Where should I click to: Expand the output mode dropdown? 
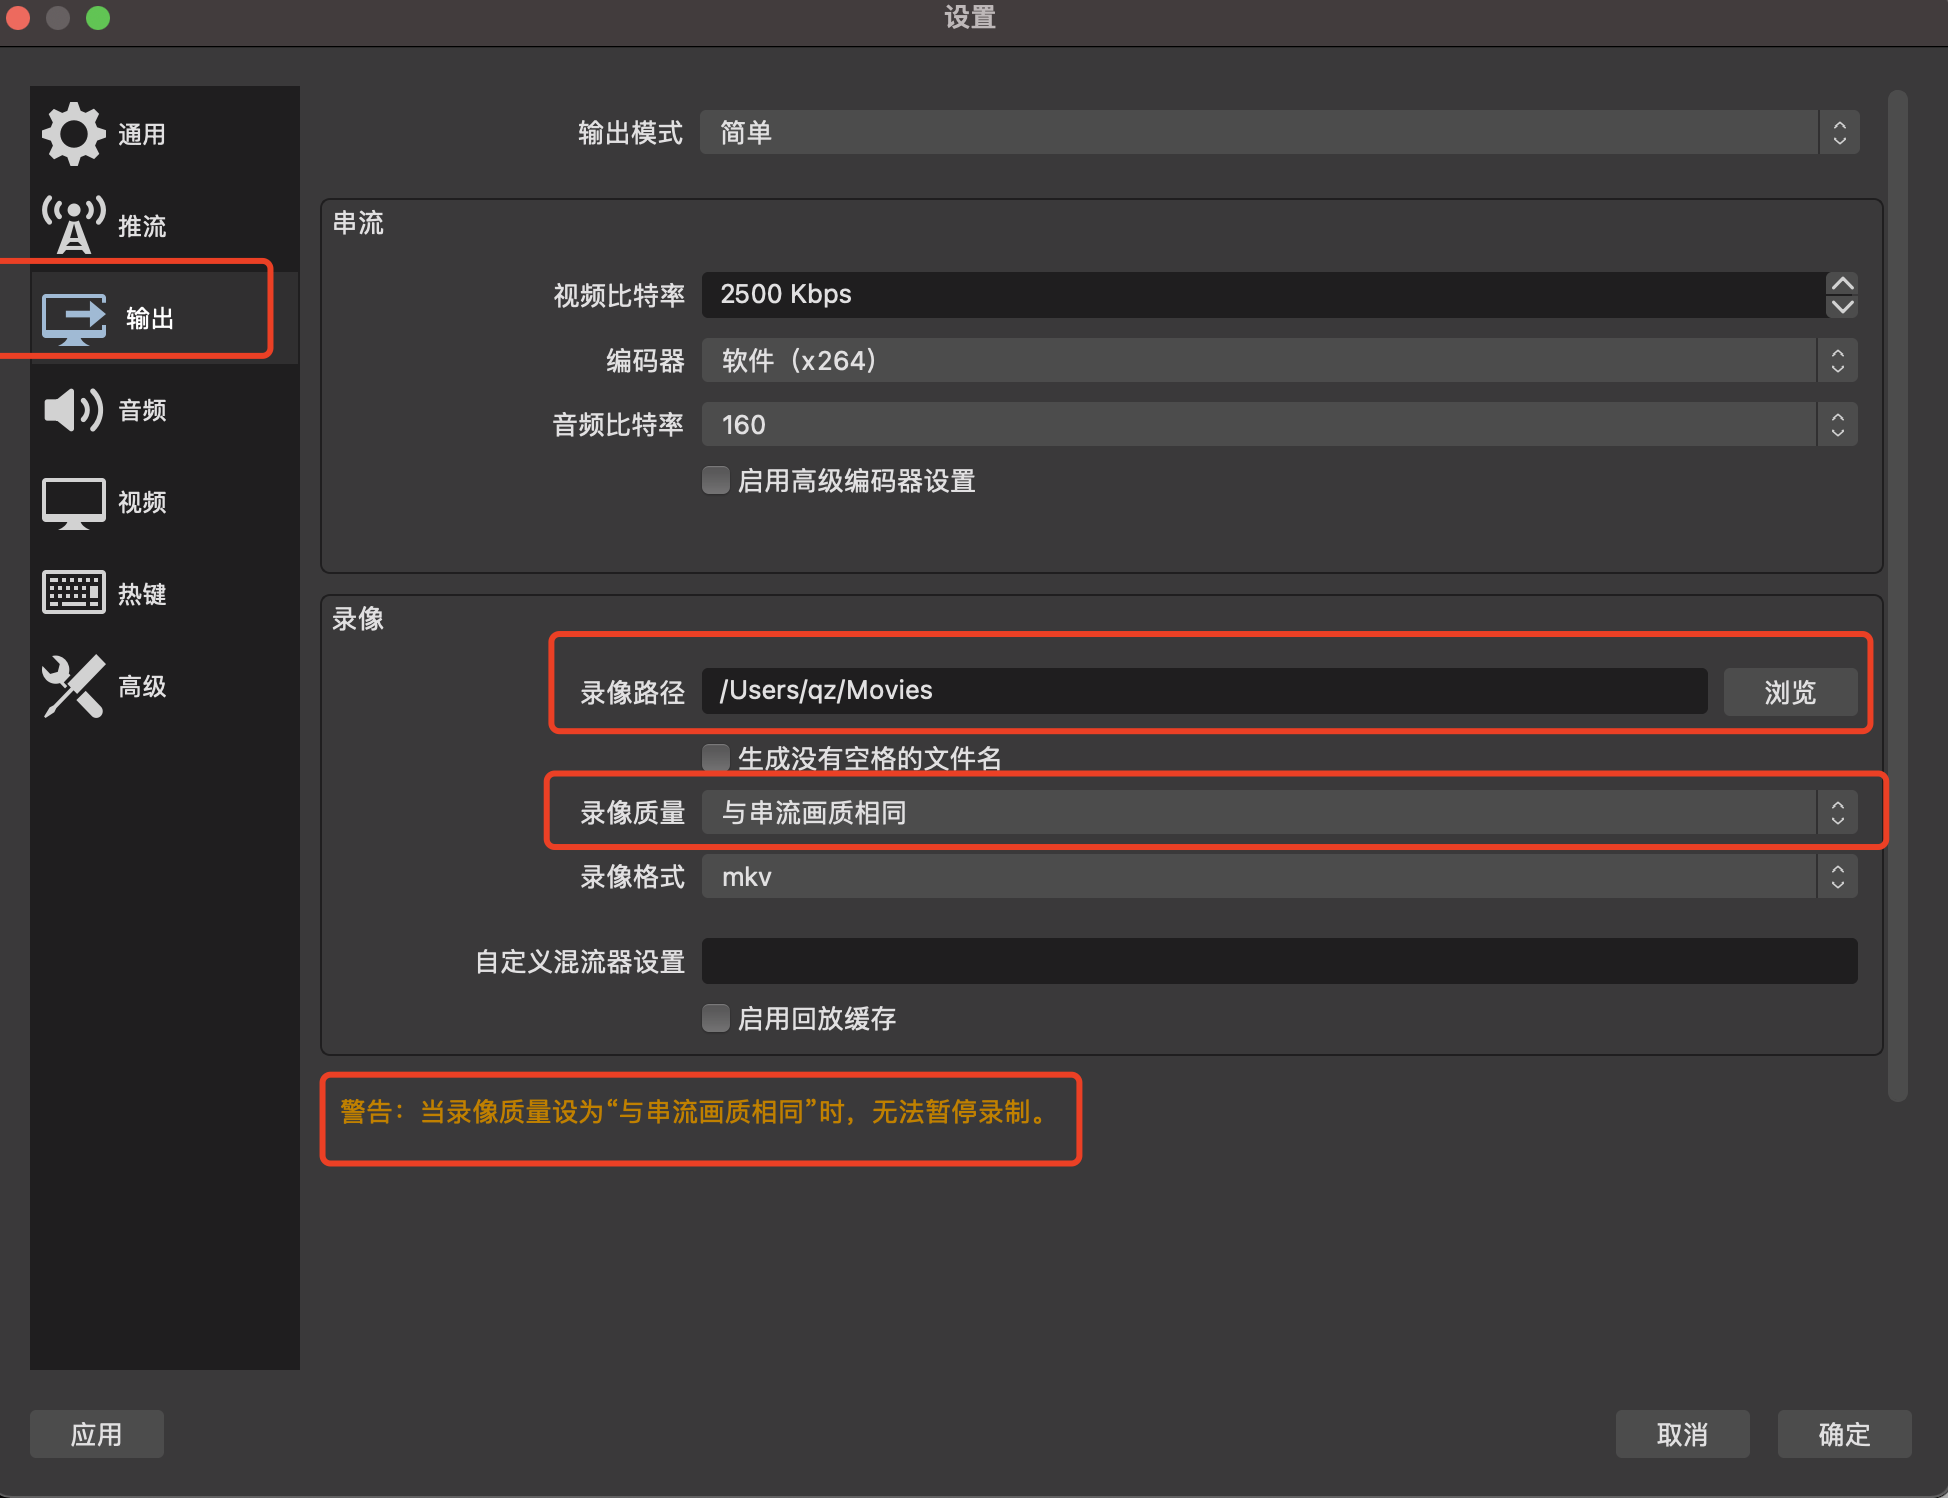pos(1278,133)
